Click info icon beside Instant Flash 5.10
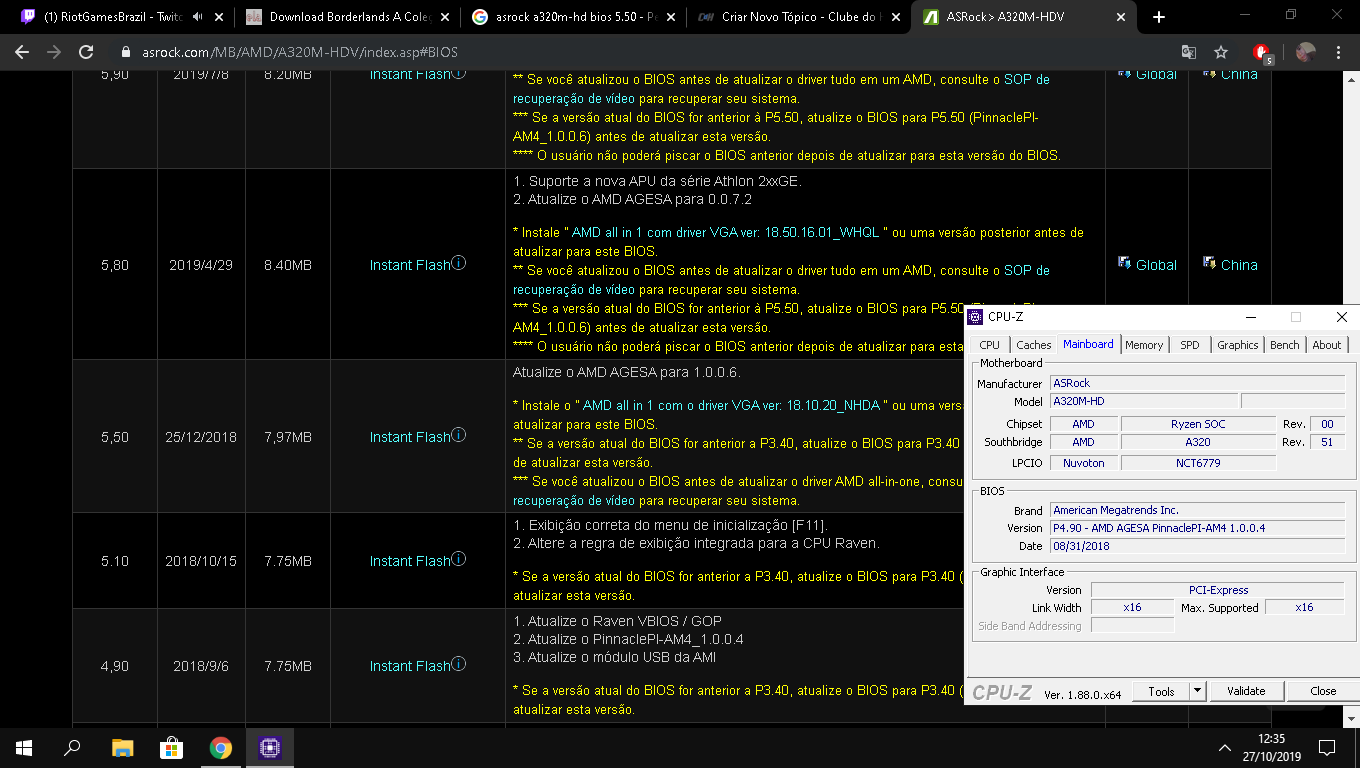 coord(459,559)
